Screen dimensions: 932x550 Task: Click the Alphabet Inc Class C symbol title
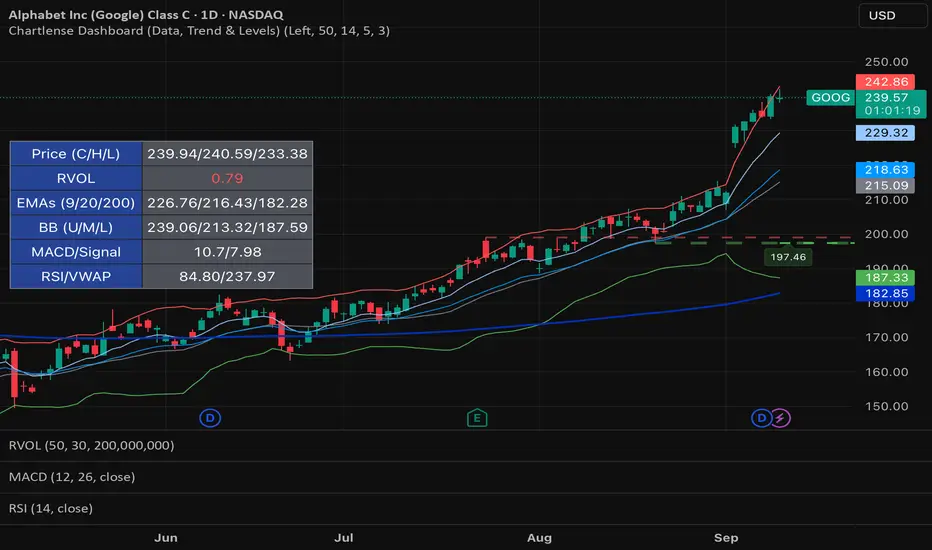[x=146, y=15]
